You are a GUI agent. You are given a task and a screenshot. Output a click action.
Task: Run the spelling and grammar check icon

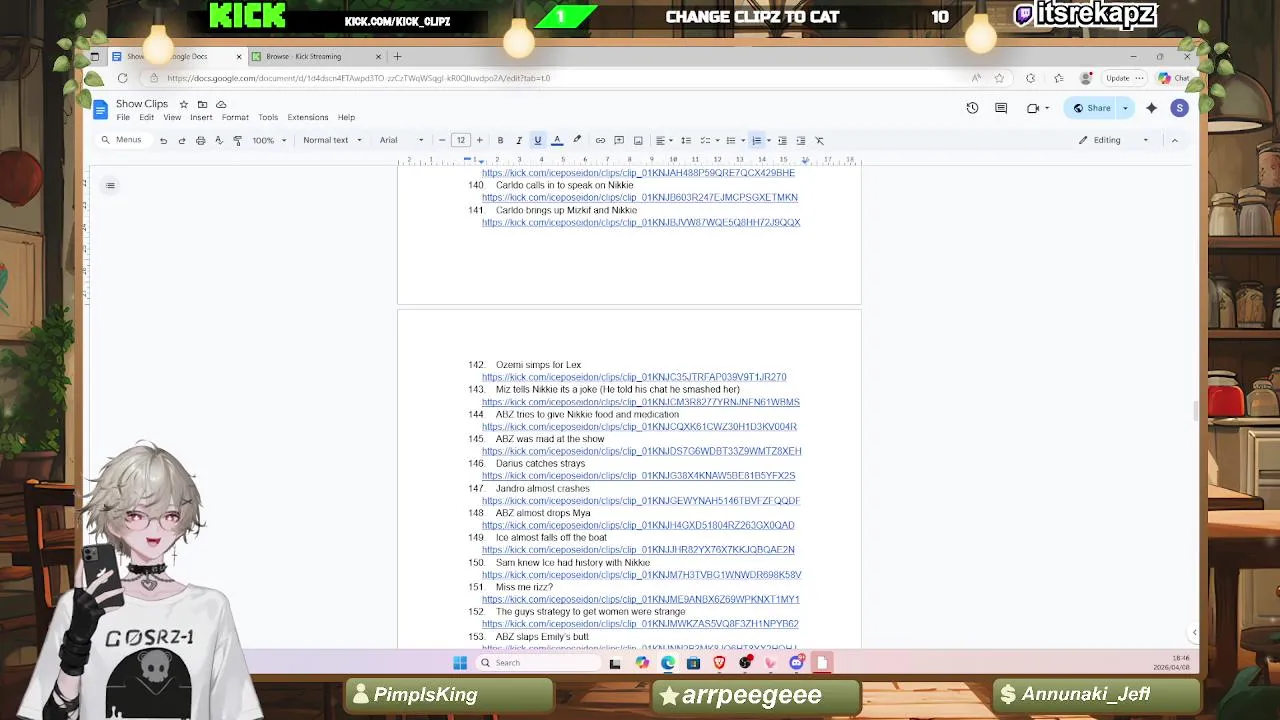coord(219,140)
